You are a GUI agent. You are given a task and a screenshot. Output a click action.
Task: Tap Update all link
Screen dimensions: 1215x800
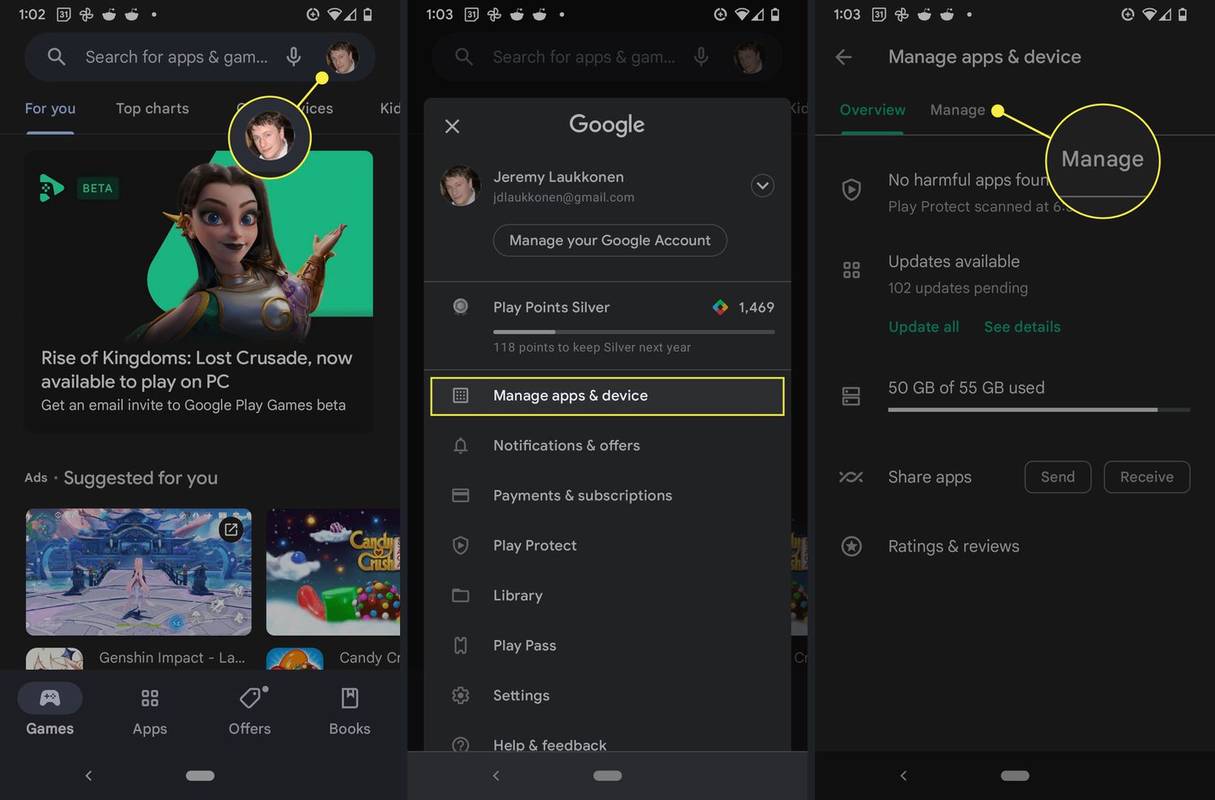click(x=923, y=327)
